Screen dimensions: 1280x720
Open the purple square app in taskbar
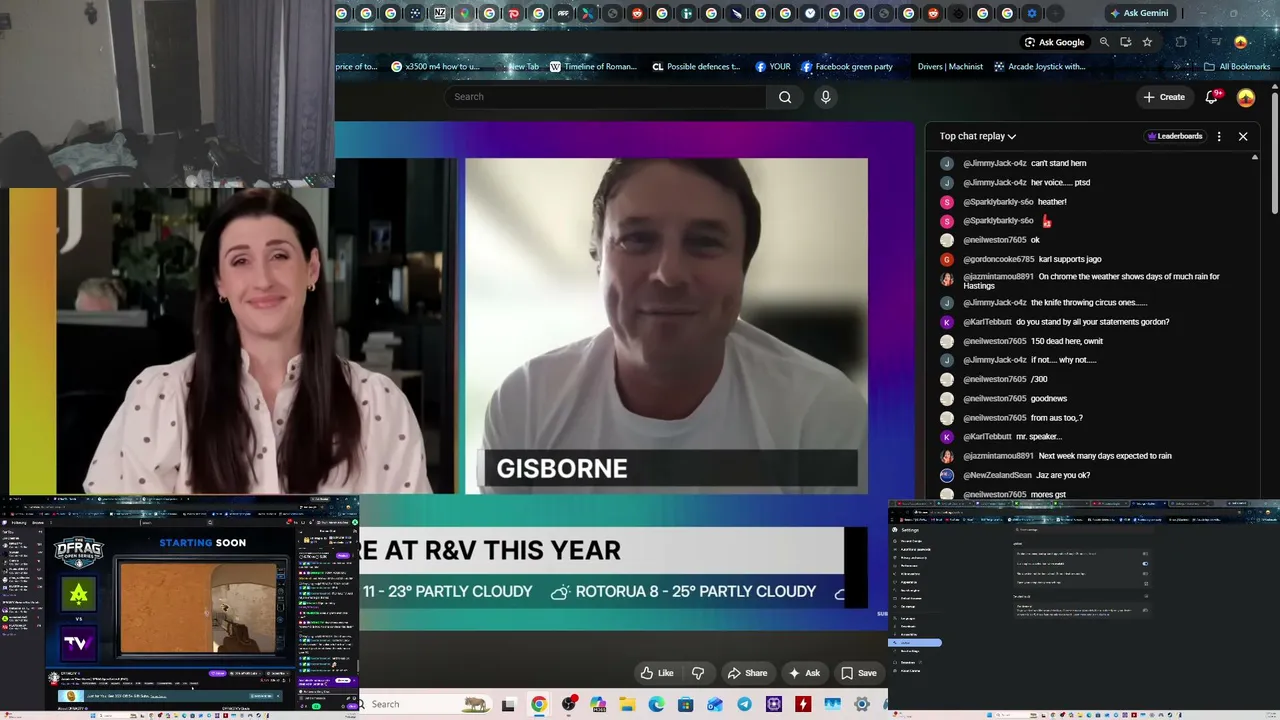(x=774, y=704)
